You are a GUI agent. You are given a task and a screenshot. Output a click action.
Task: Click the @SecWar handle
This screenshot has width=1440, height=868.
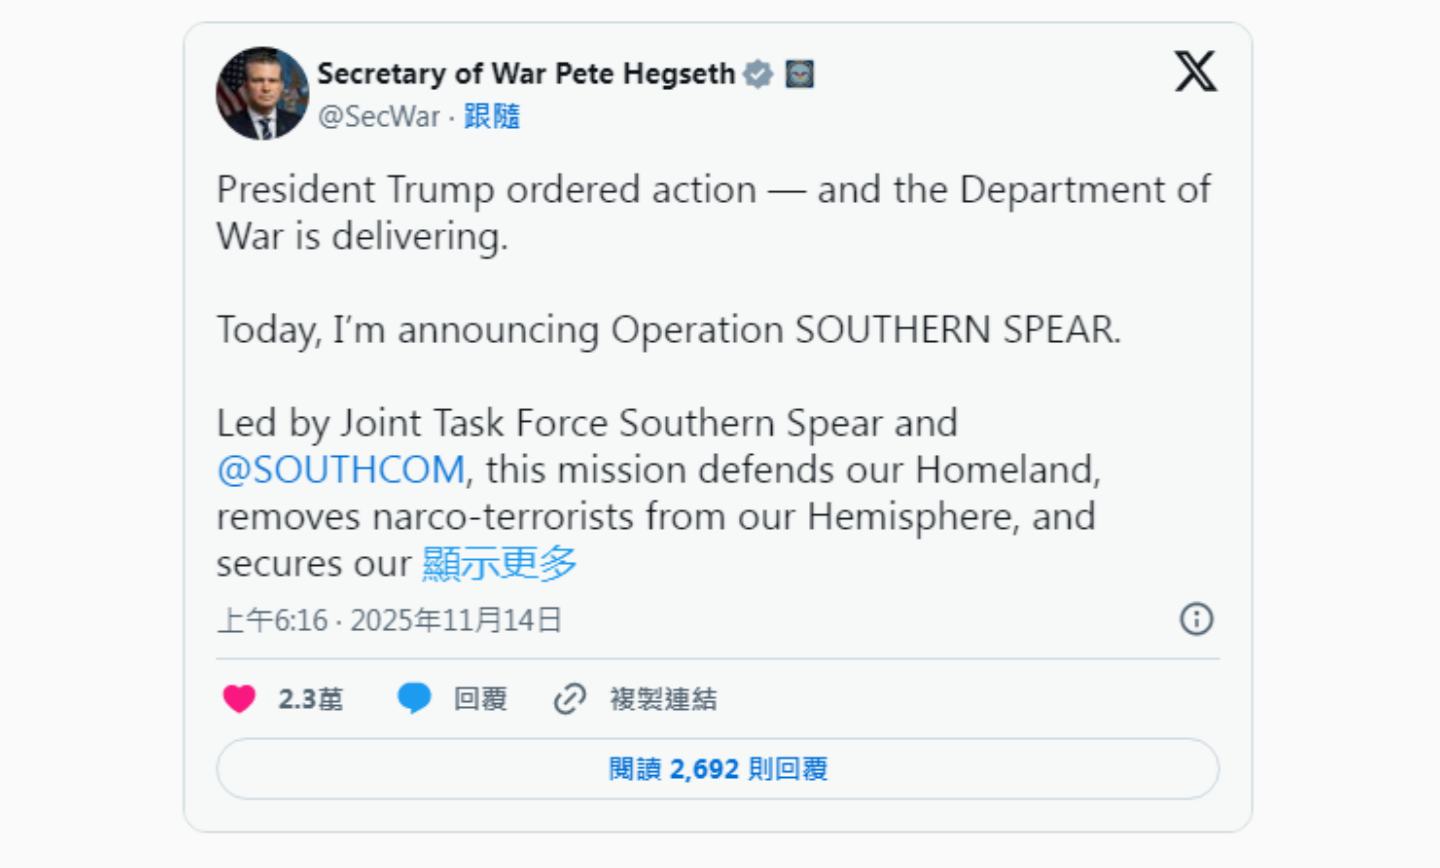pyautogui.click(x=378, y=116)
